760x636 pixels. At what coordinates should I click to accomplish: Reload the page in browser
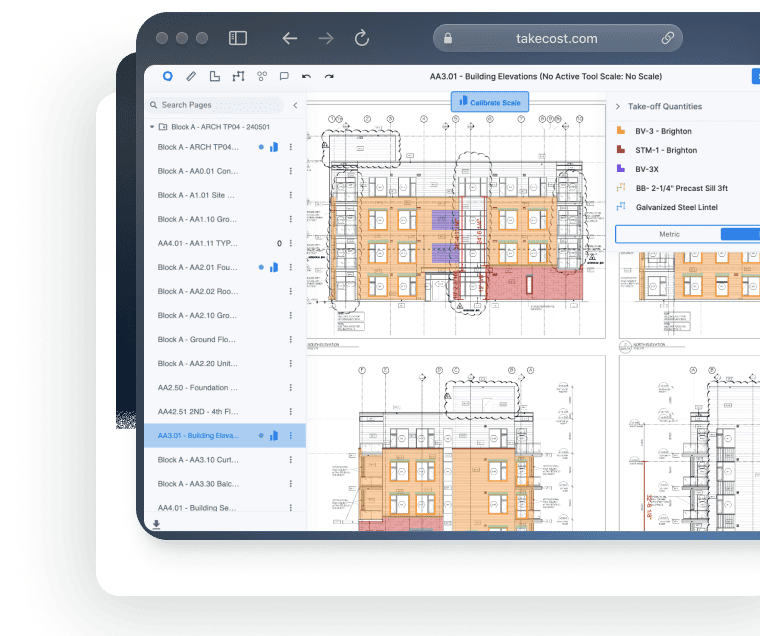[362, 38]
